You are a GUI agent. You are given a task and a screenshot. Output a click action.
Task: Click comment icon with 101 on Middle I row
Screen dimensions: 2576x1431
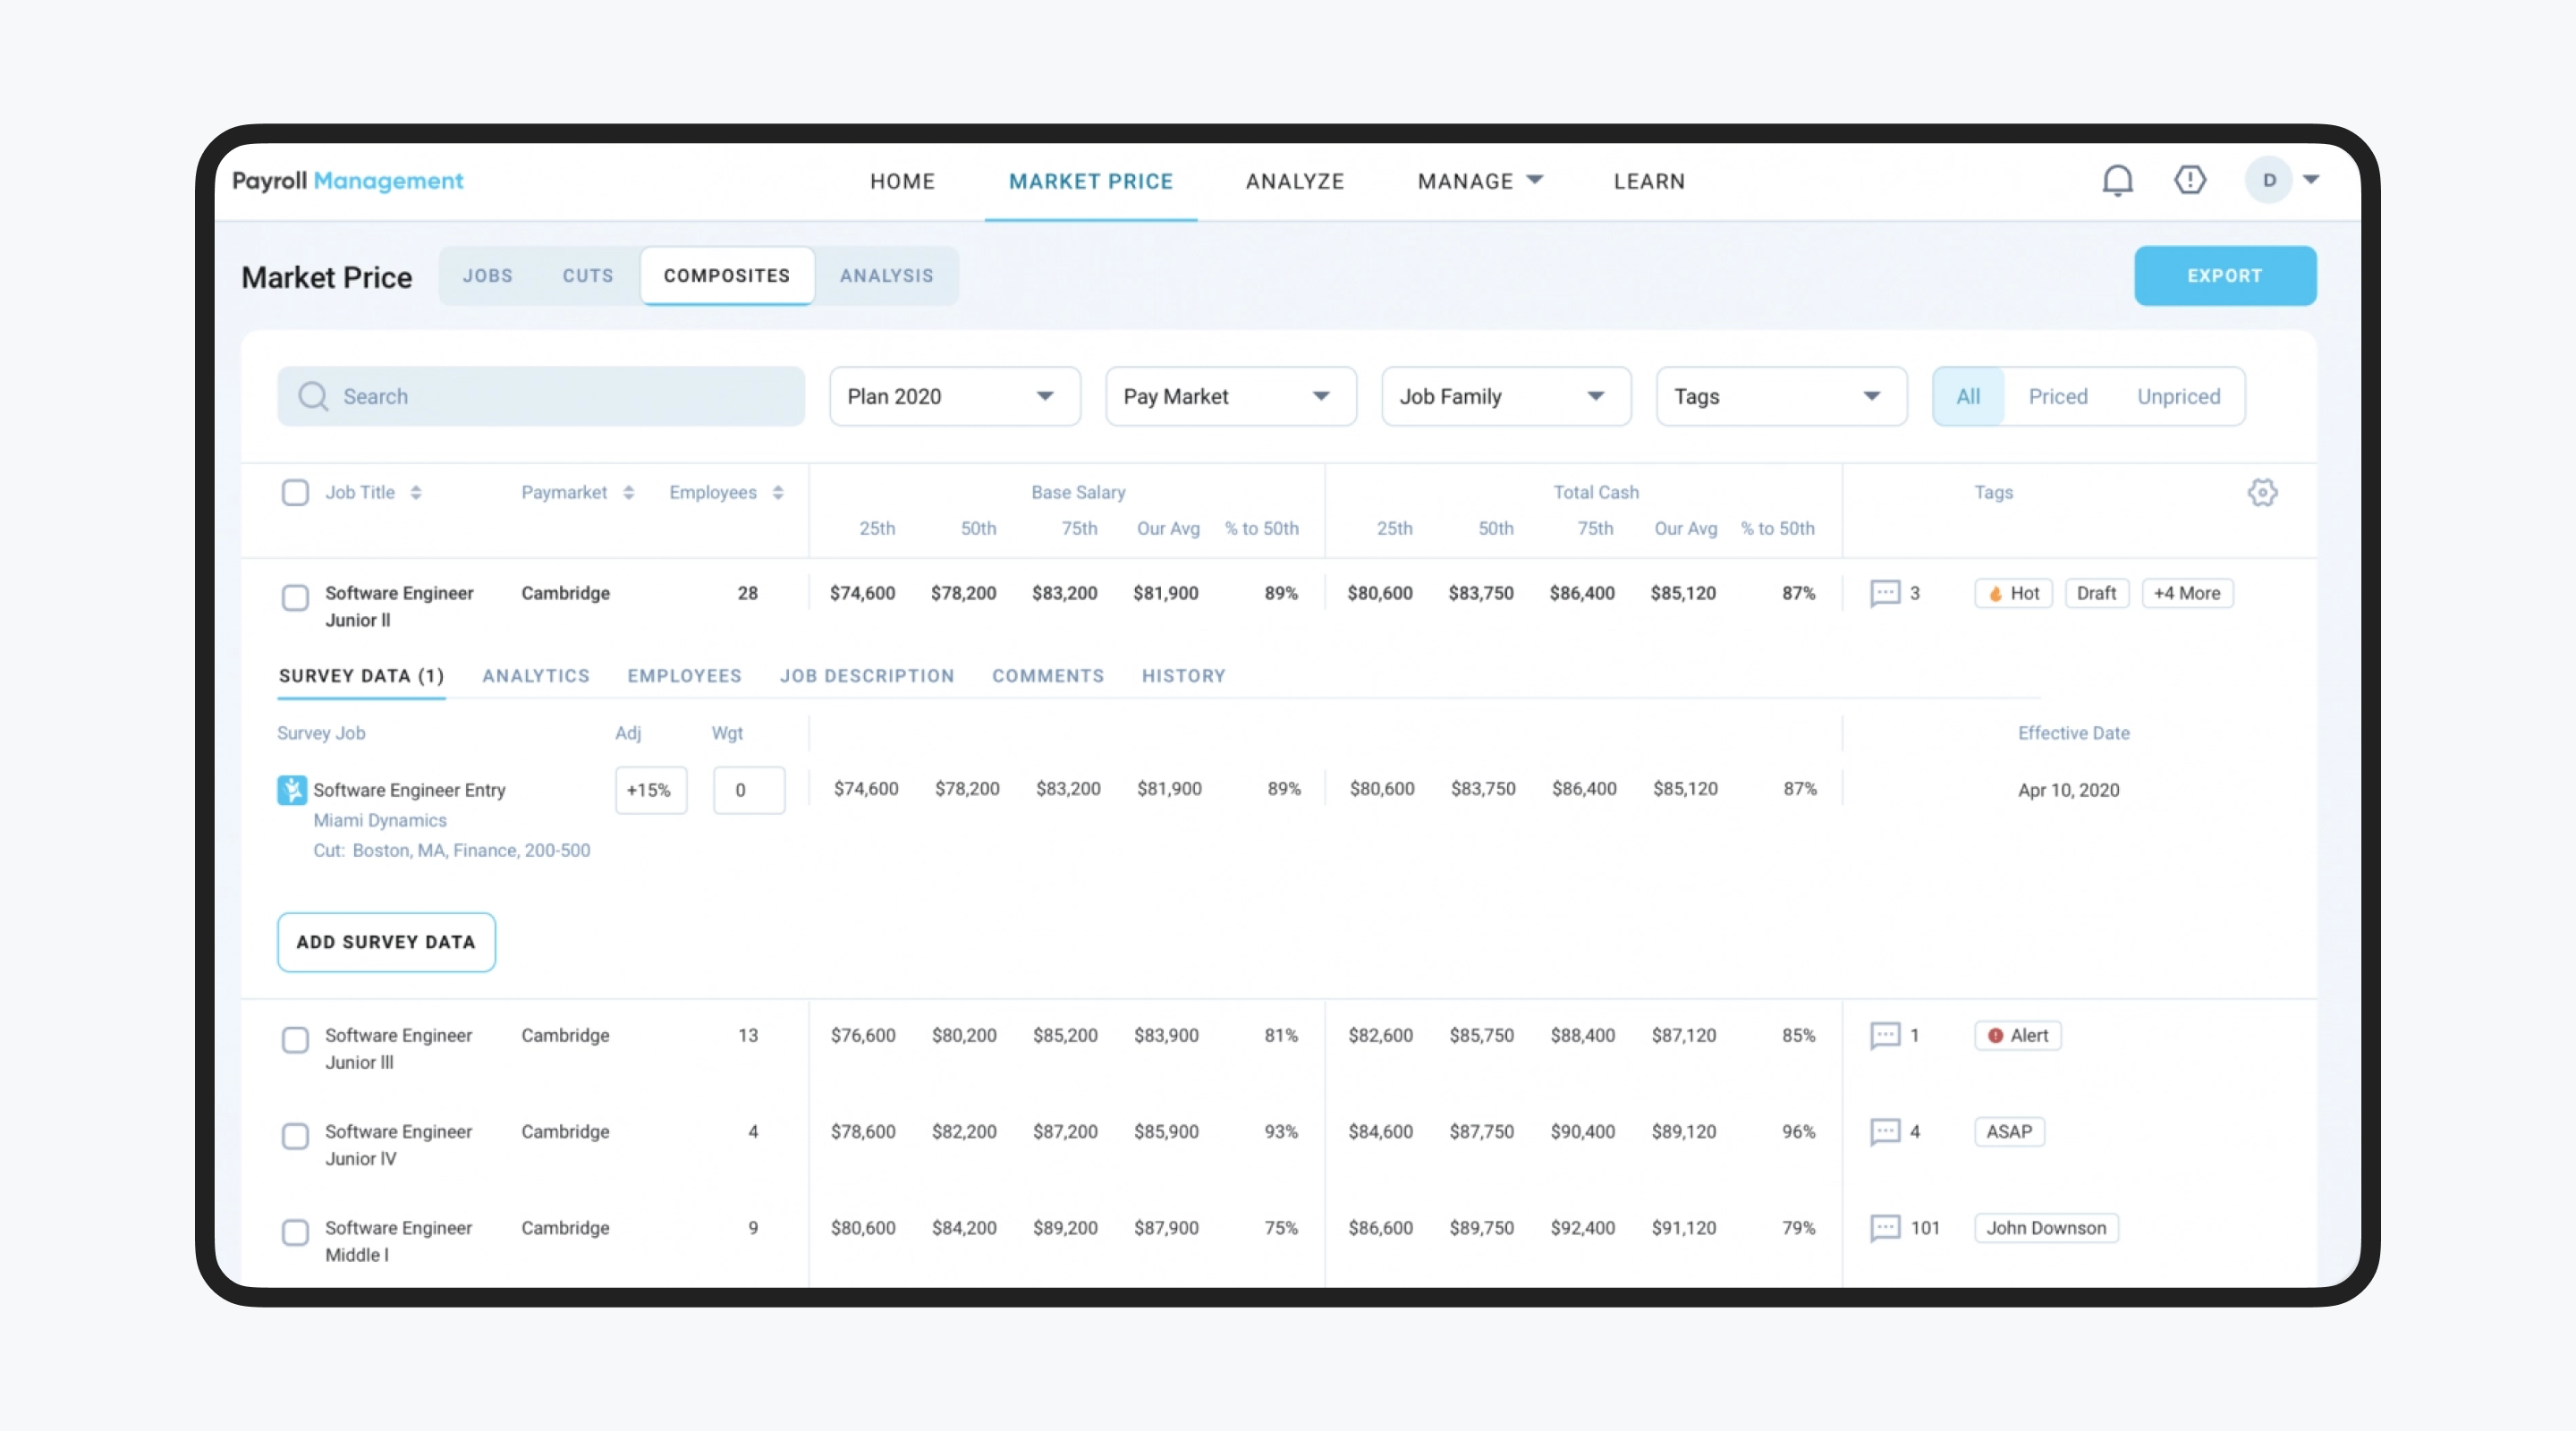[x=1885, y=1229]
